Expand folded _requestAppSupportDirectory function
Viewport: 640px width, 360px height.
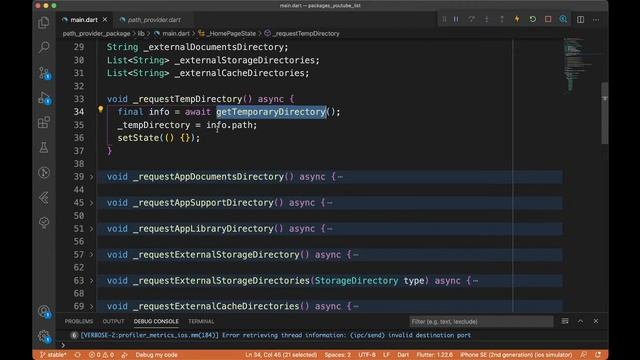point(91,203)
